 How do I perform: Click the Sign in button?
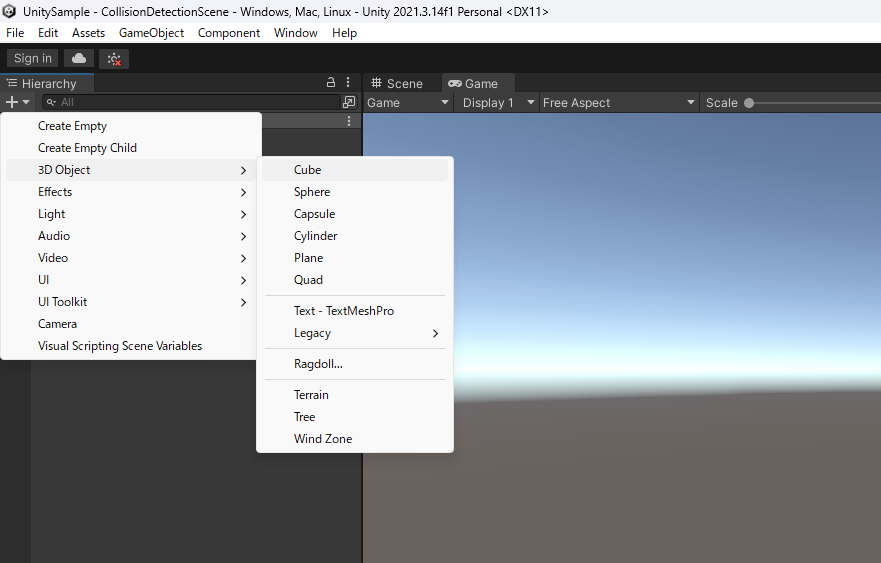[x=33, y=58]
